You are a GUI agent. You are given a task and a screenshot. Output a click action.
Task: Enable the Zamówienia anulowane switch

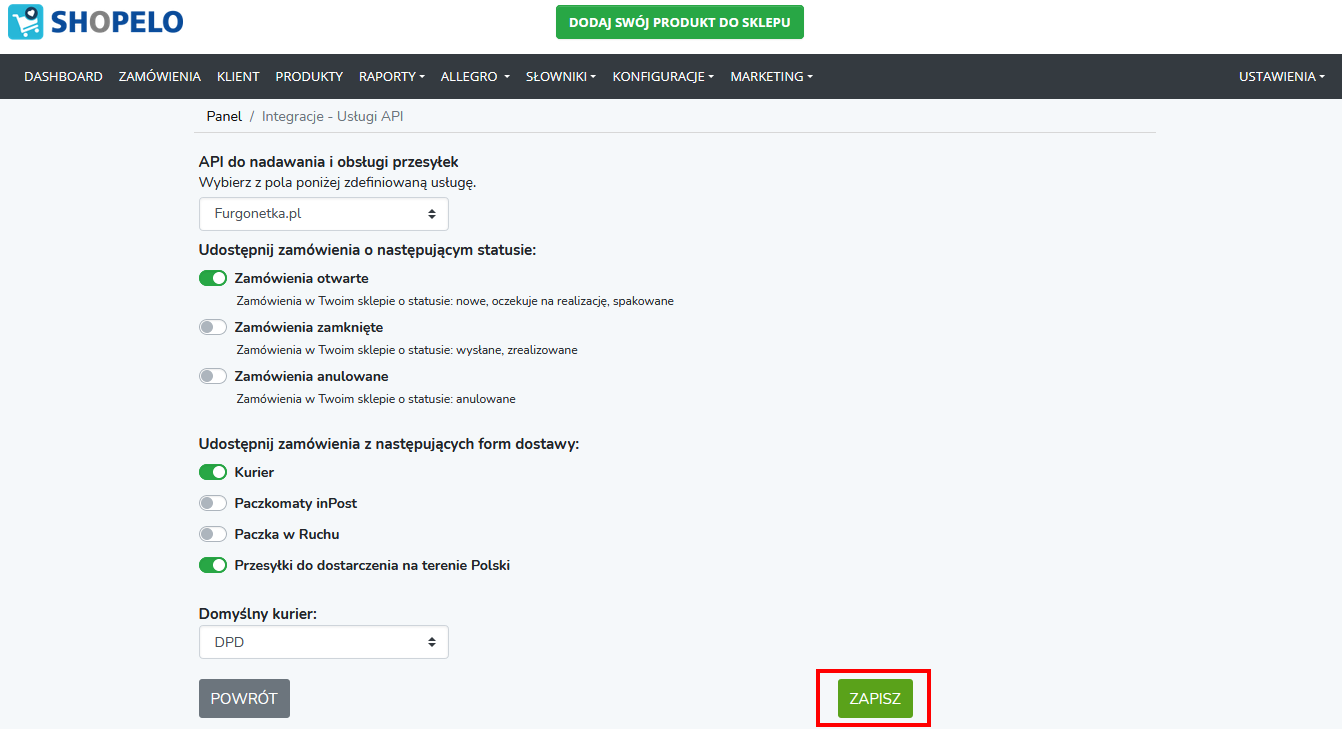pos(213,376)
